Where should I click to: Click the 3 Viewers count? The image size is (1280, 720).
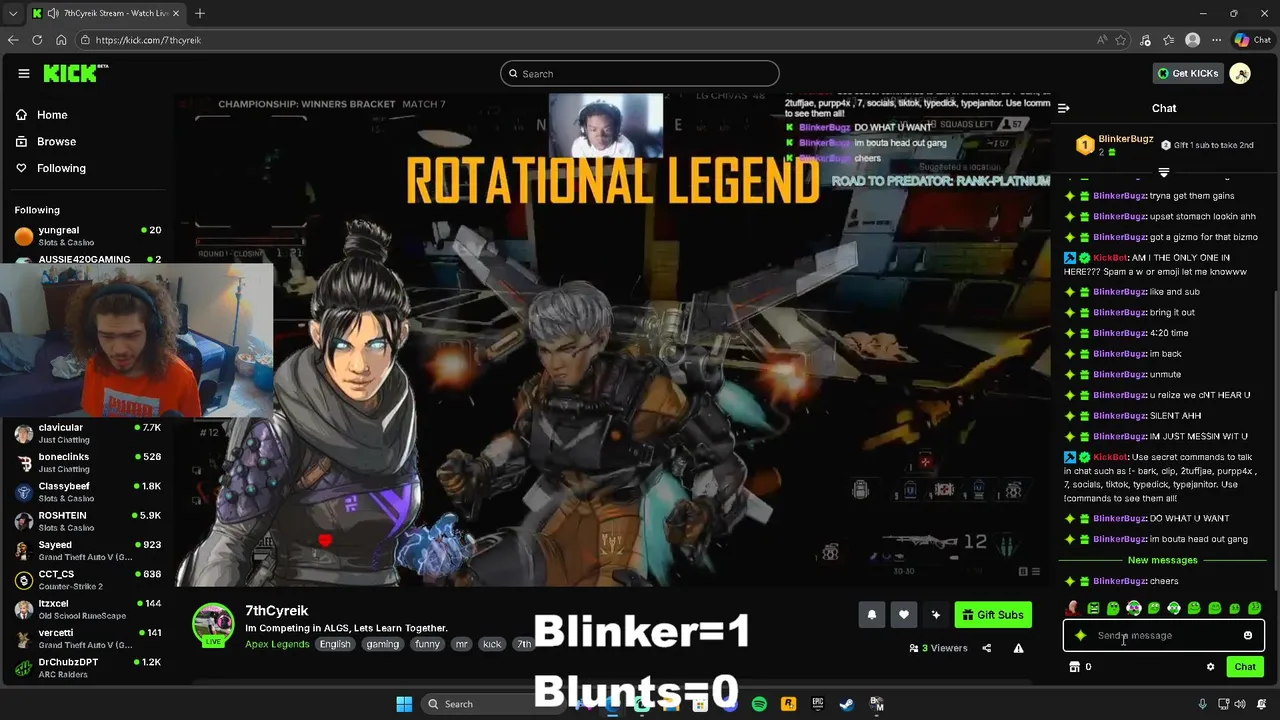(938, 648)
